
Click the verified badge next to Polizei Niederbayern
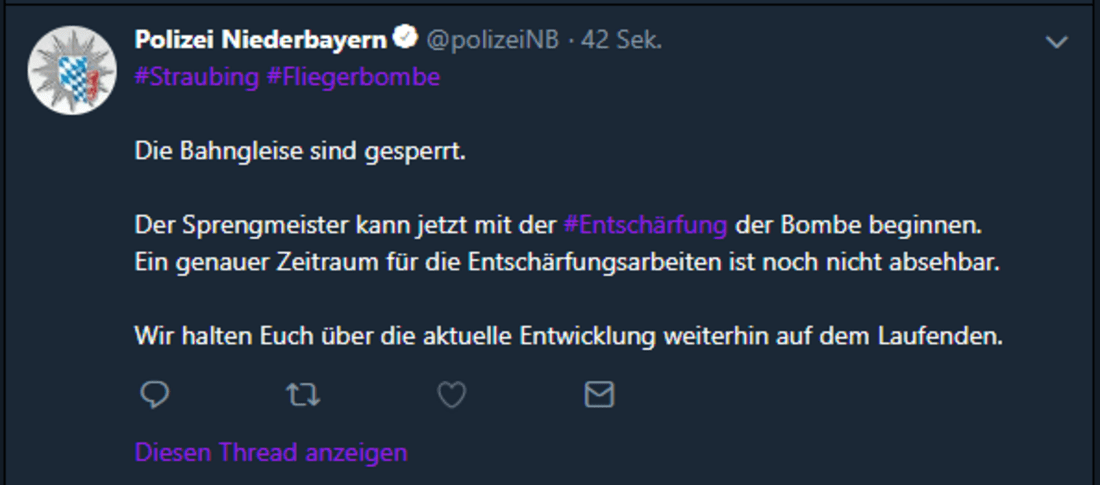click(x=404, y=40)
